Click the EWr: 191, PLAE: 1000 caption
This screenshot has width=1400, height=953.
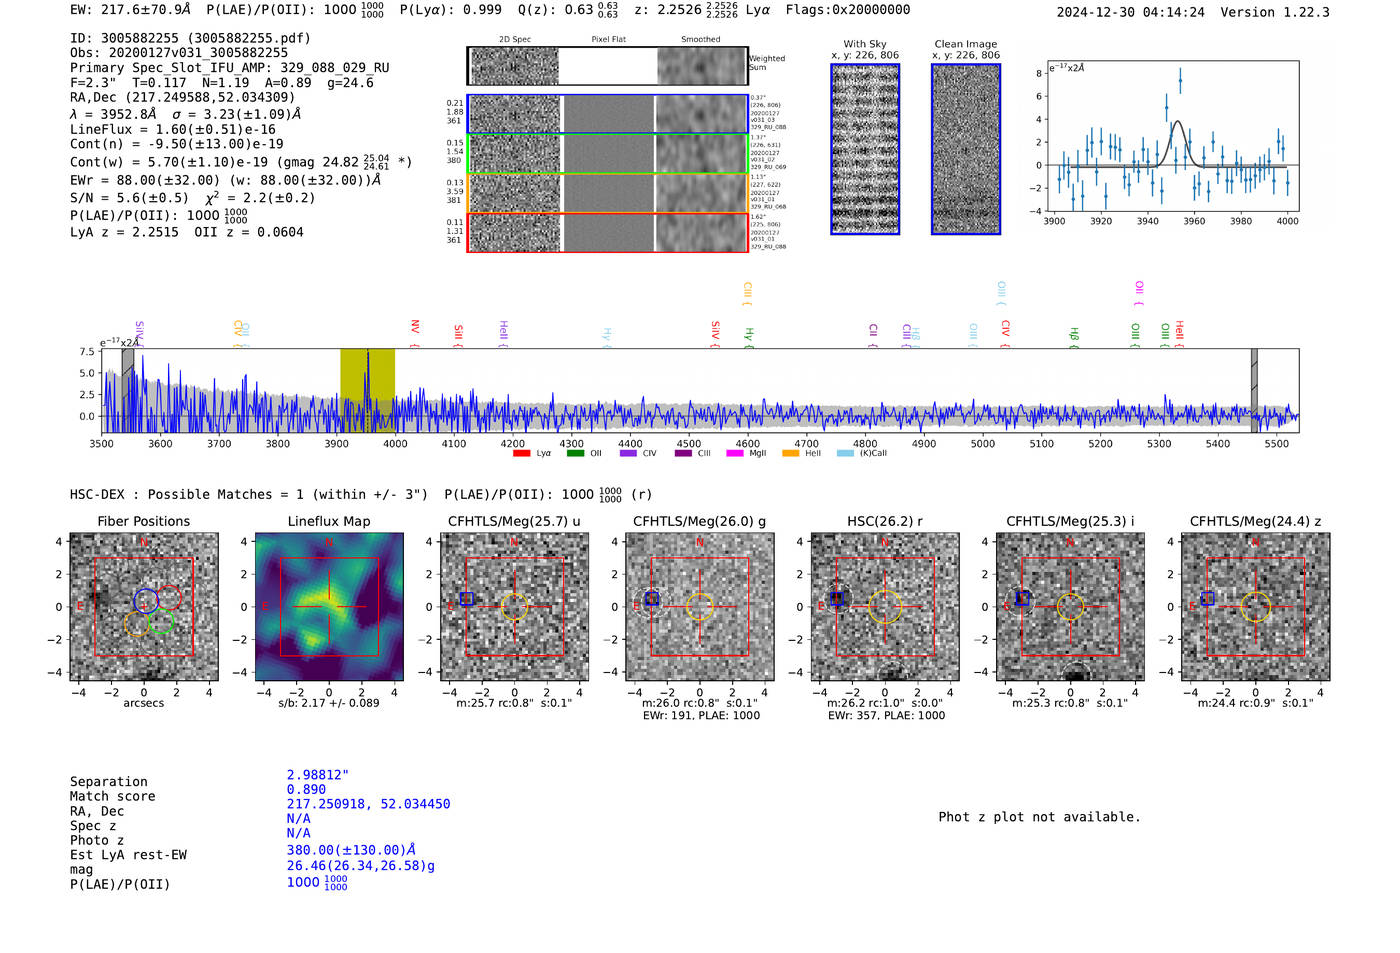coord(701,716)
